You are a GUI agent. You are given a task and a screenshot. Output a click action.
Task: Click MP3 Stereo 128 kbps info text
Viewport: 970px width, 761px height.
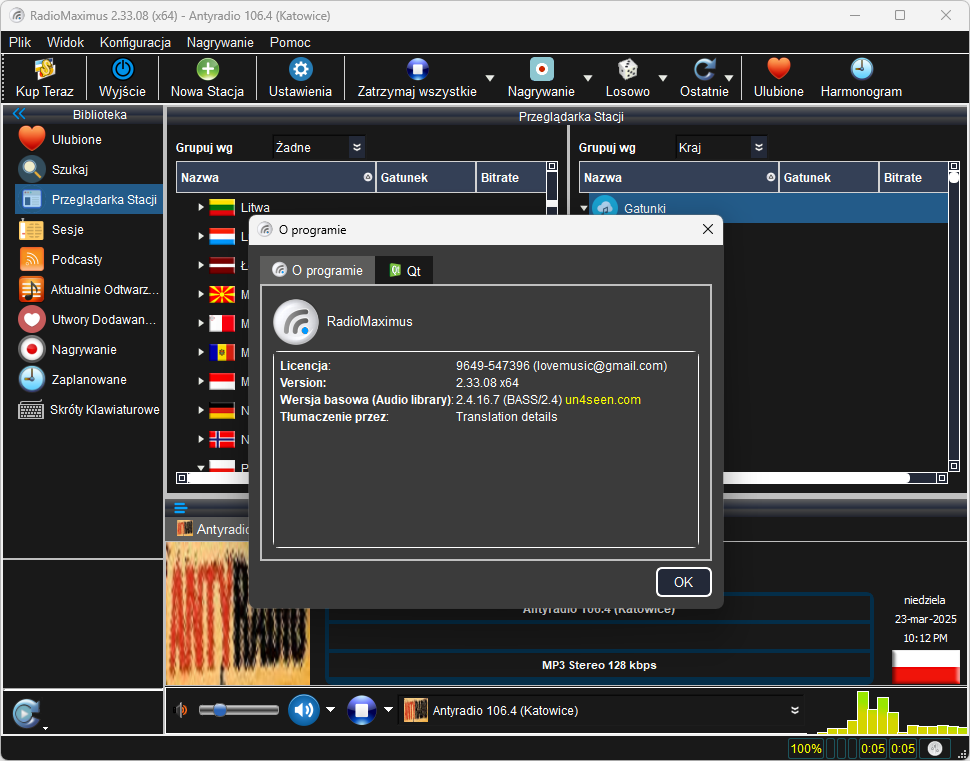(599, 666)
